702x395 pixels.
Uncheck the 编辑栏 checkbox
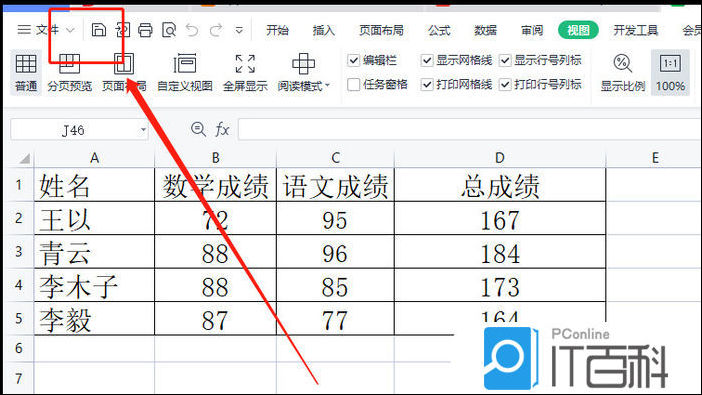[354, 60]
